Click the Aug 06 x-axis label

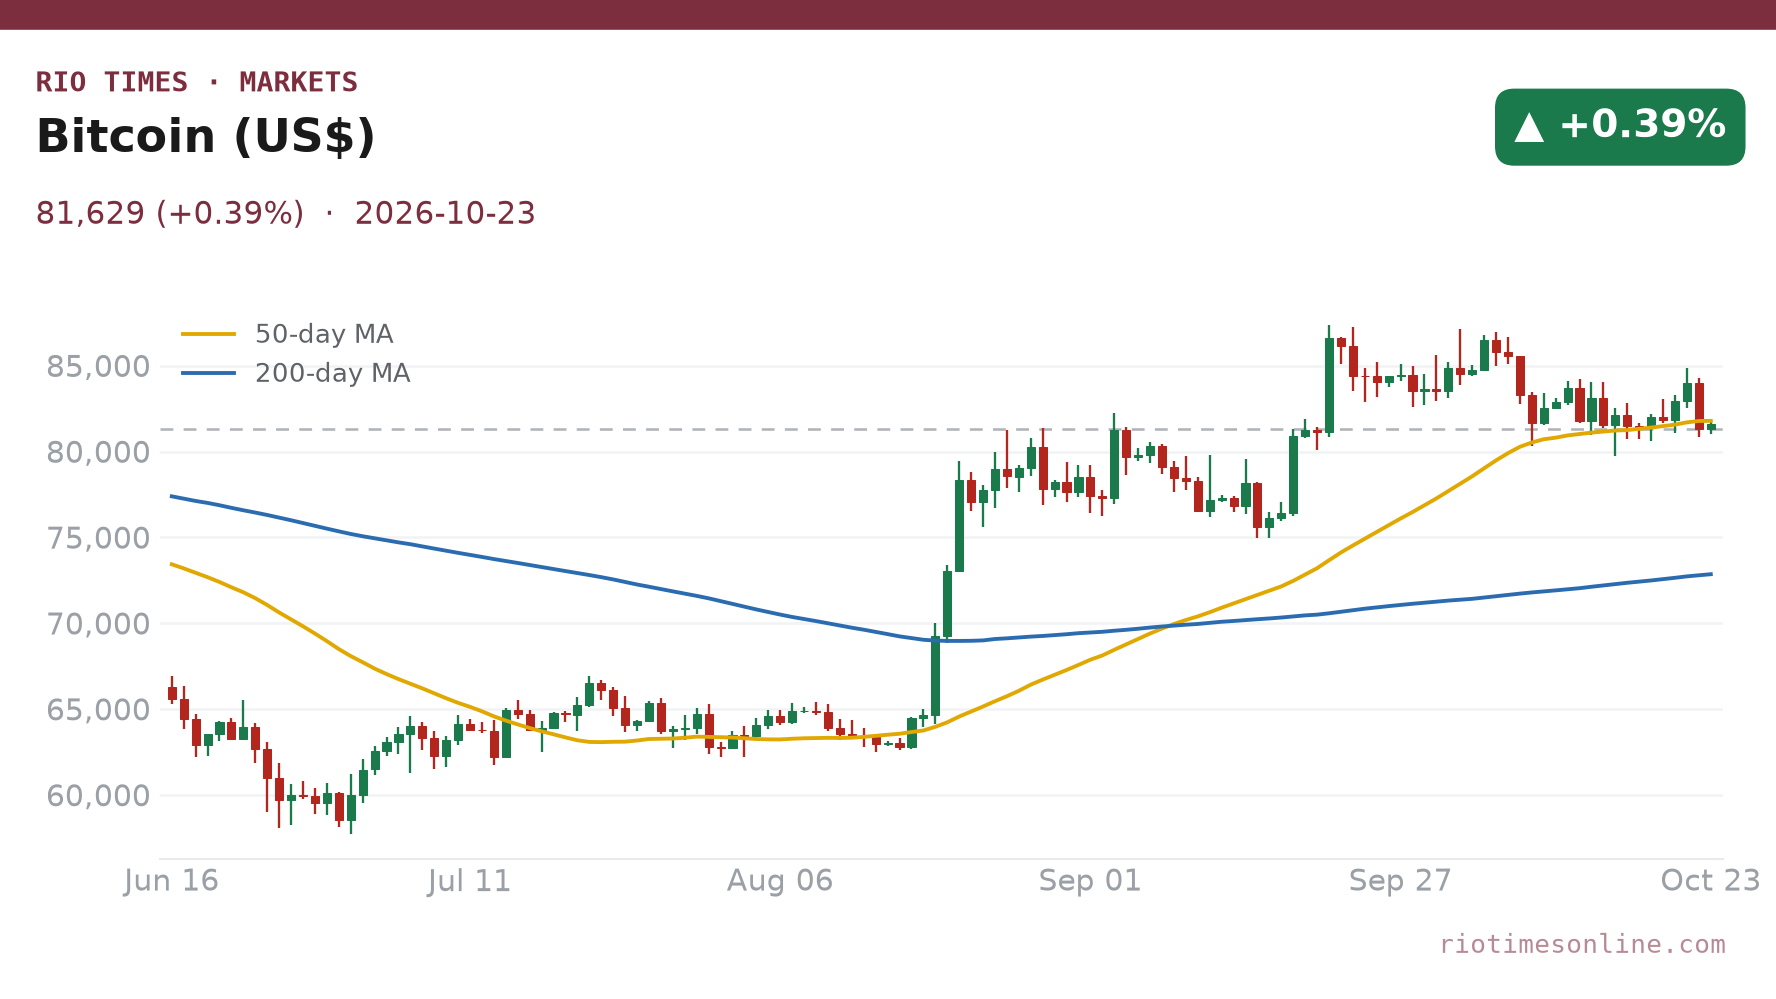coord(780,881)
